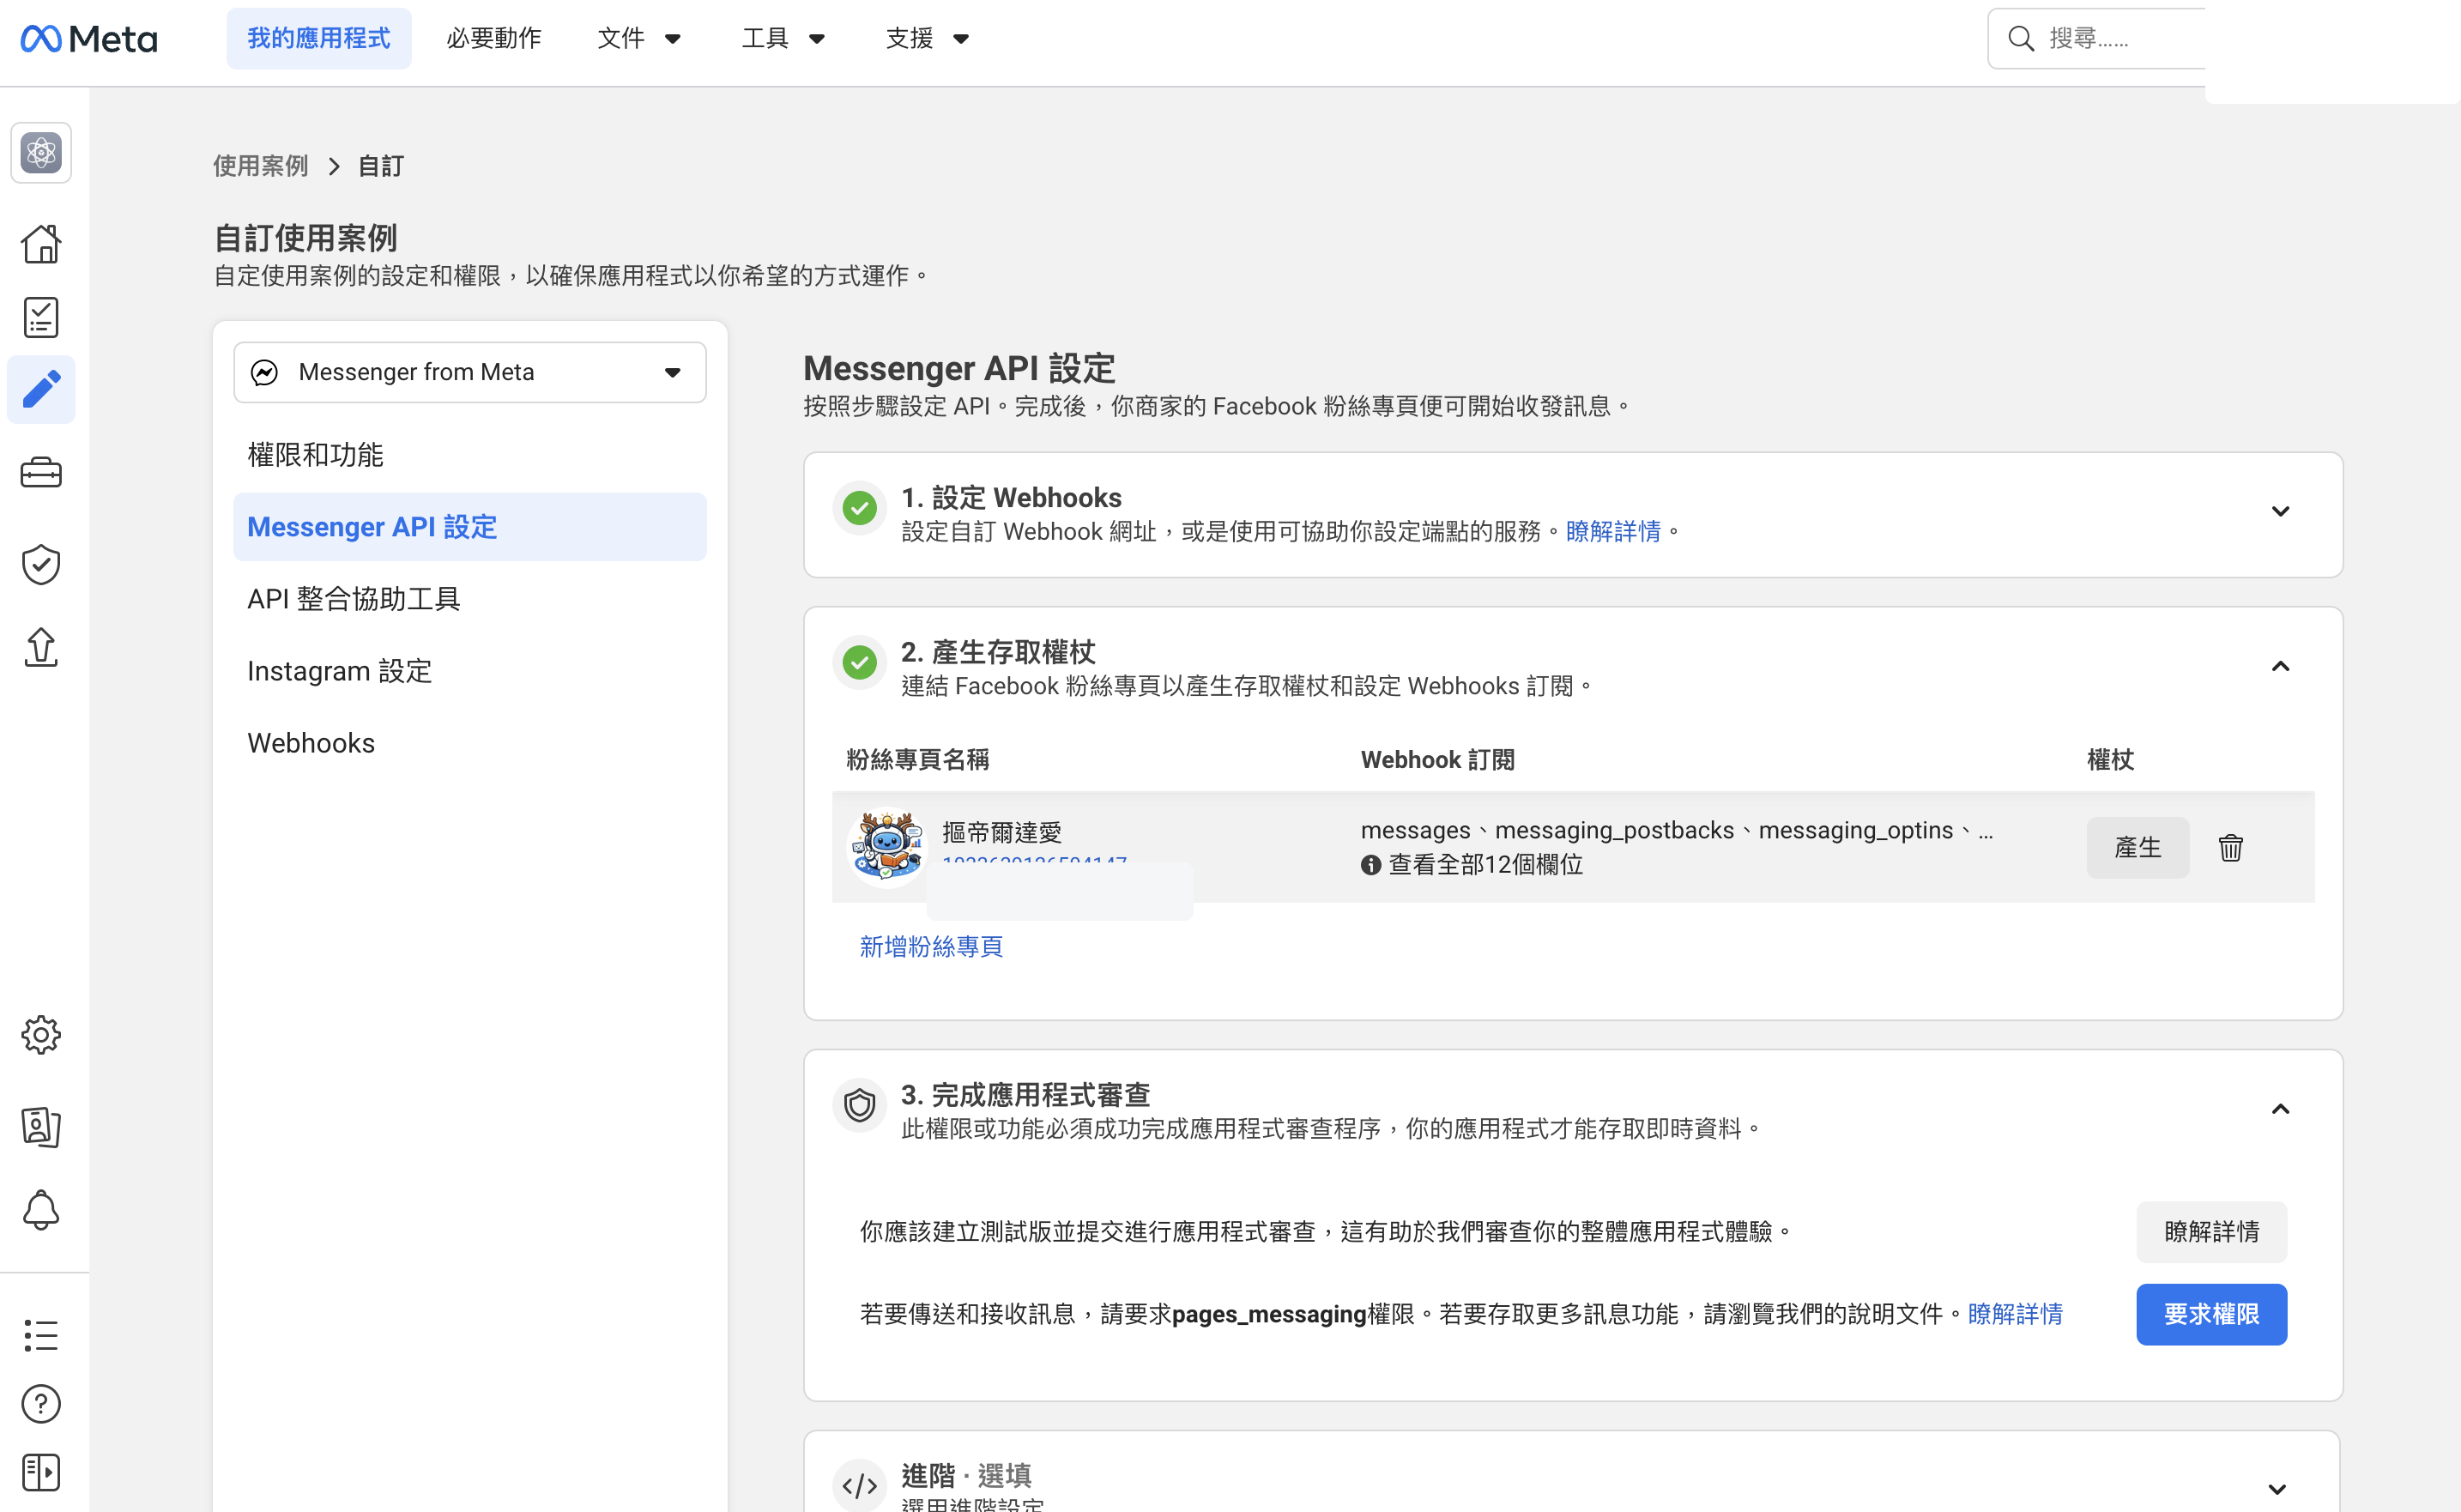The height and width of the screenshot is (1512, 2461).
Task: Click 查看全部12個欄位 text
Action: (1485, 865)
